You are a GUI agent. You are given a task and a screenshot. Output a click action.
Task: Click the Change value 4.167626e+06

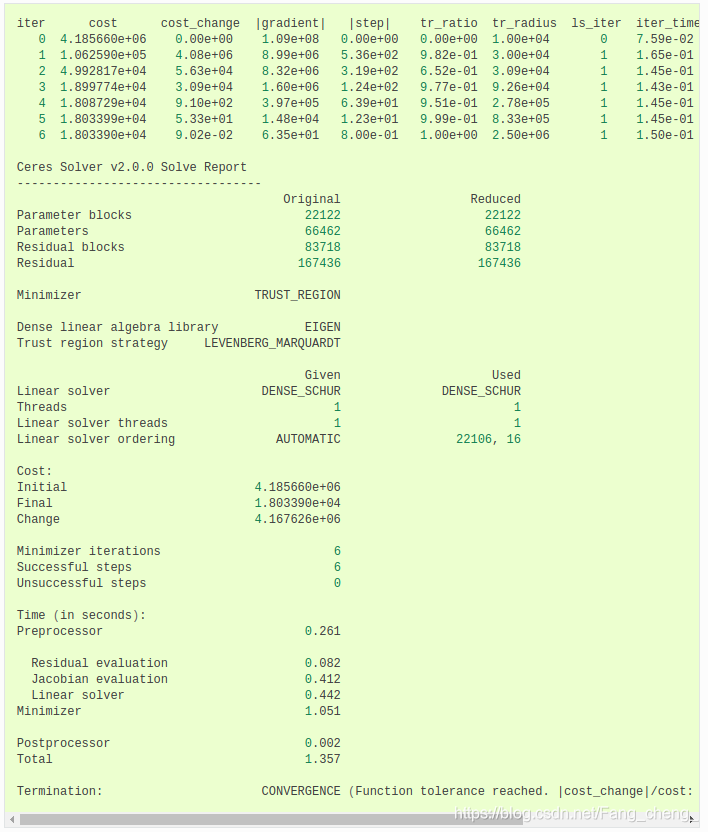tap(298, 519)
